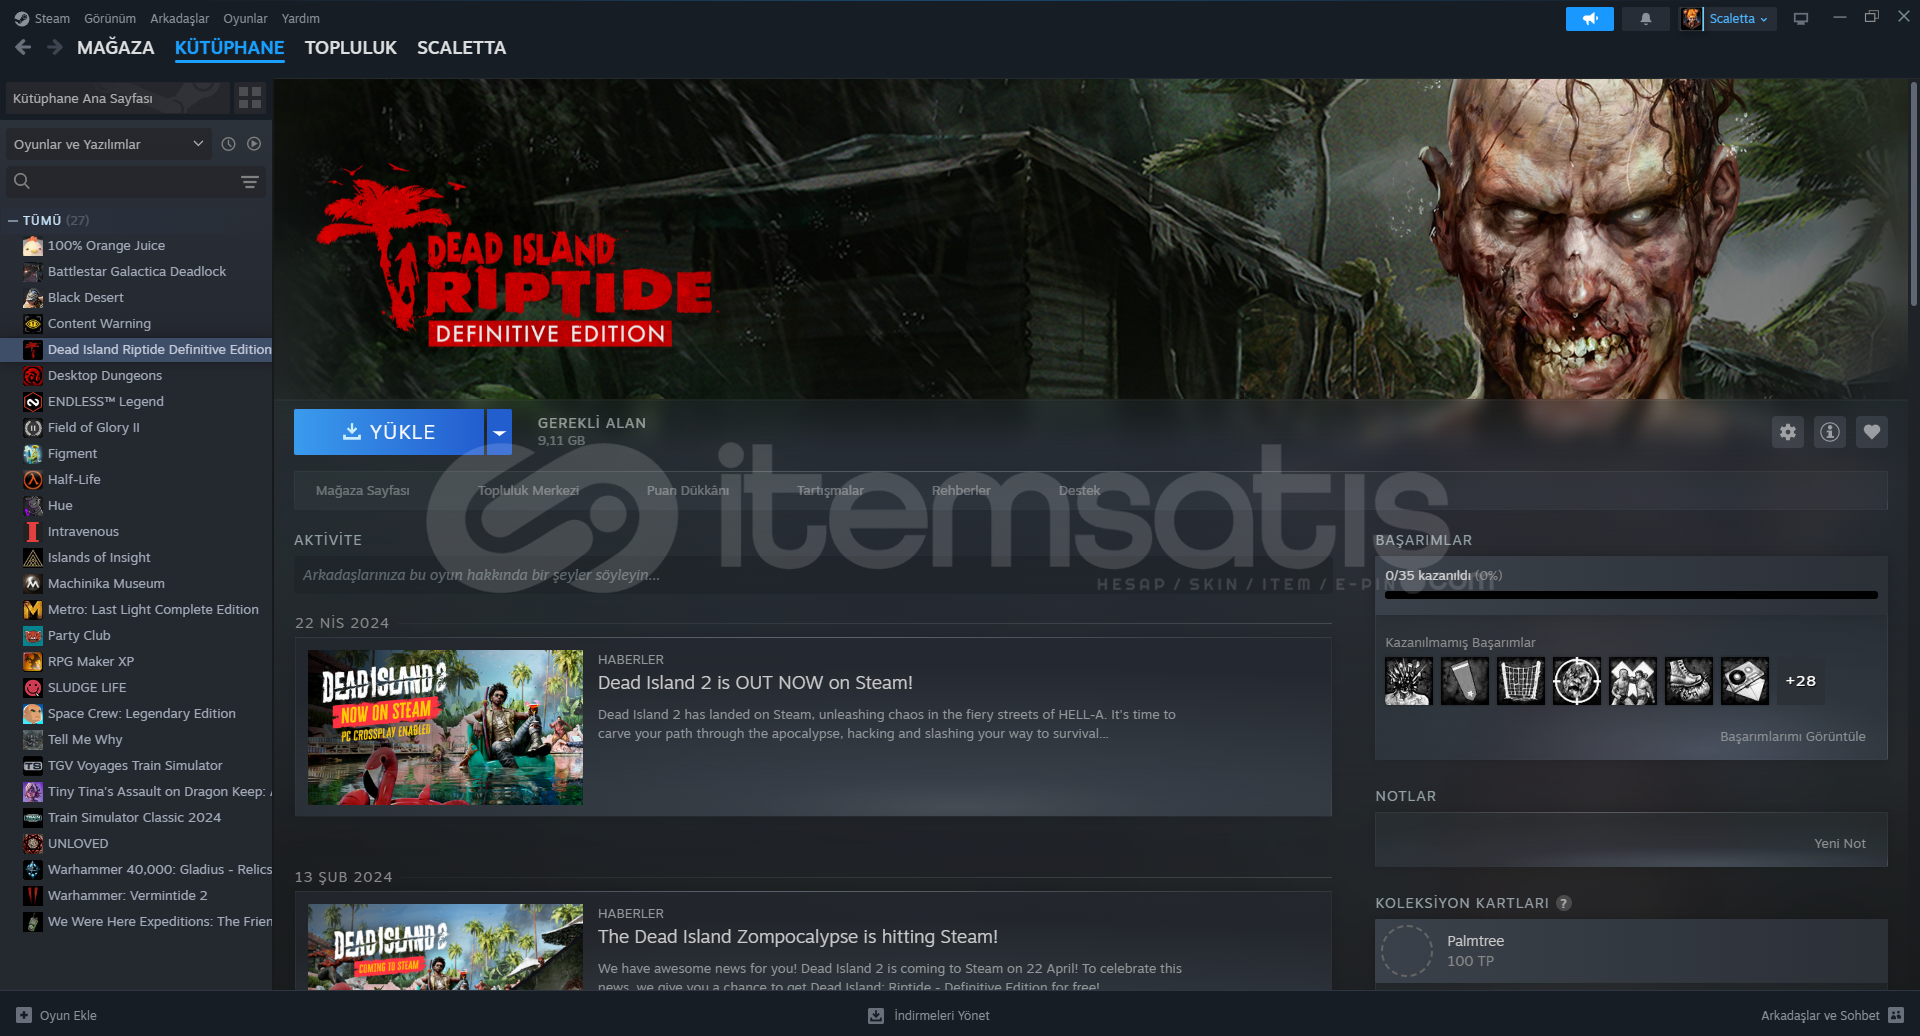1920x1036 pixels.
Task: Show game information icon
Action: 1830,432
